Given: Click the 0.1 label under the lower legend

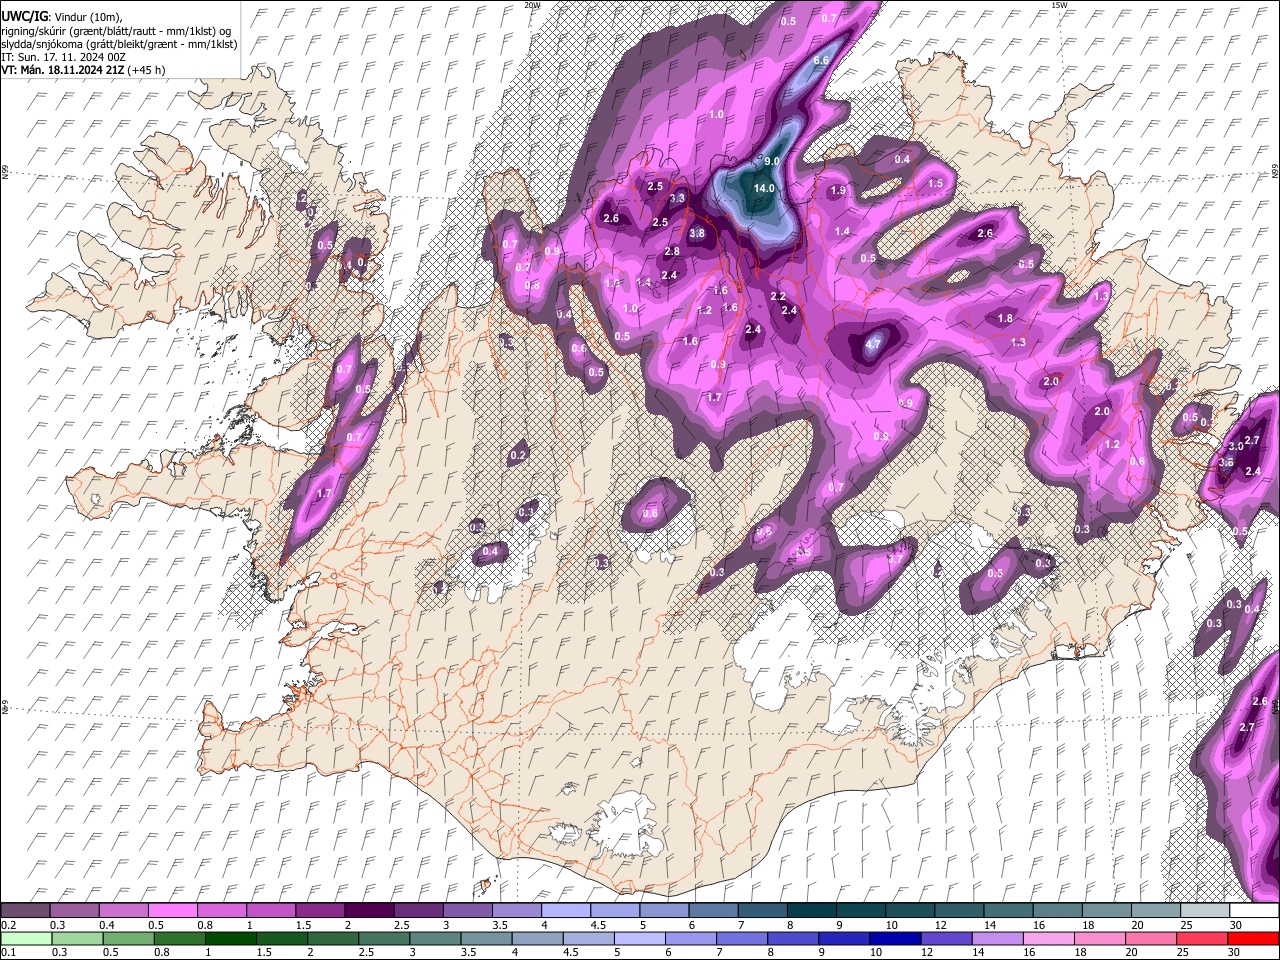Looking at the screenshot, I should click(x=9, y=953).
